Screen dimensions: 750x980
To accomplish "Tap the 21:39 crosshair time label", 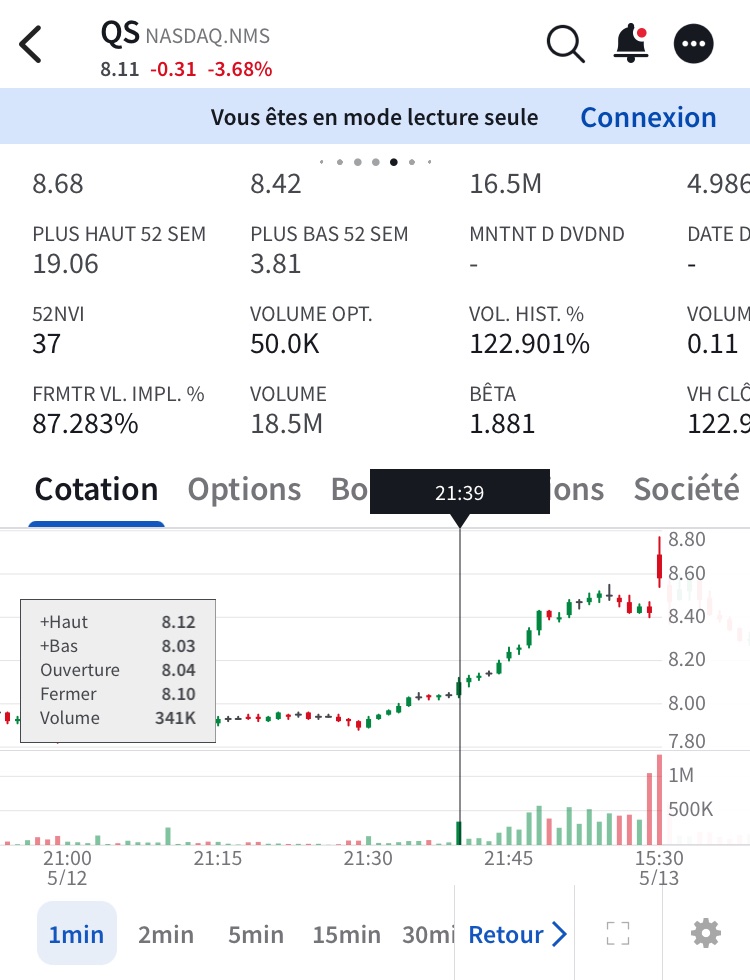I will click(x=459, y=492).
